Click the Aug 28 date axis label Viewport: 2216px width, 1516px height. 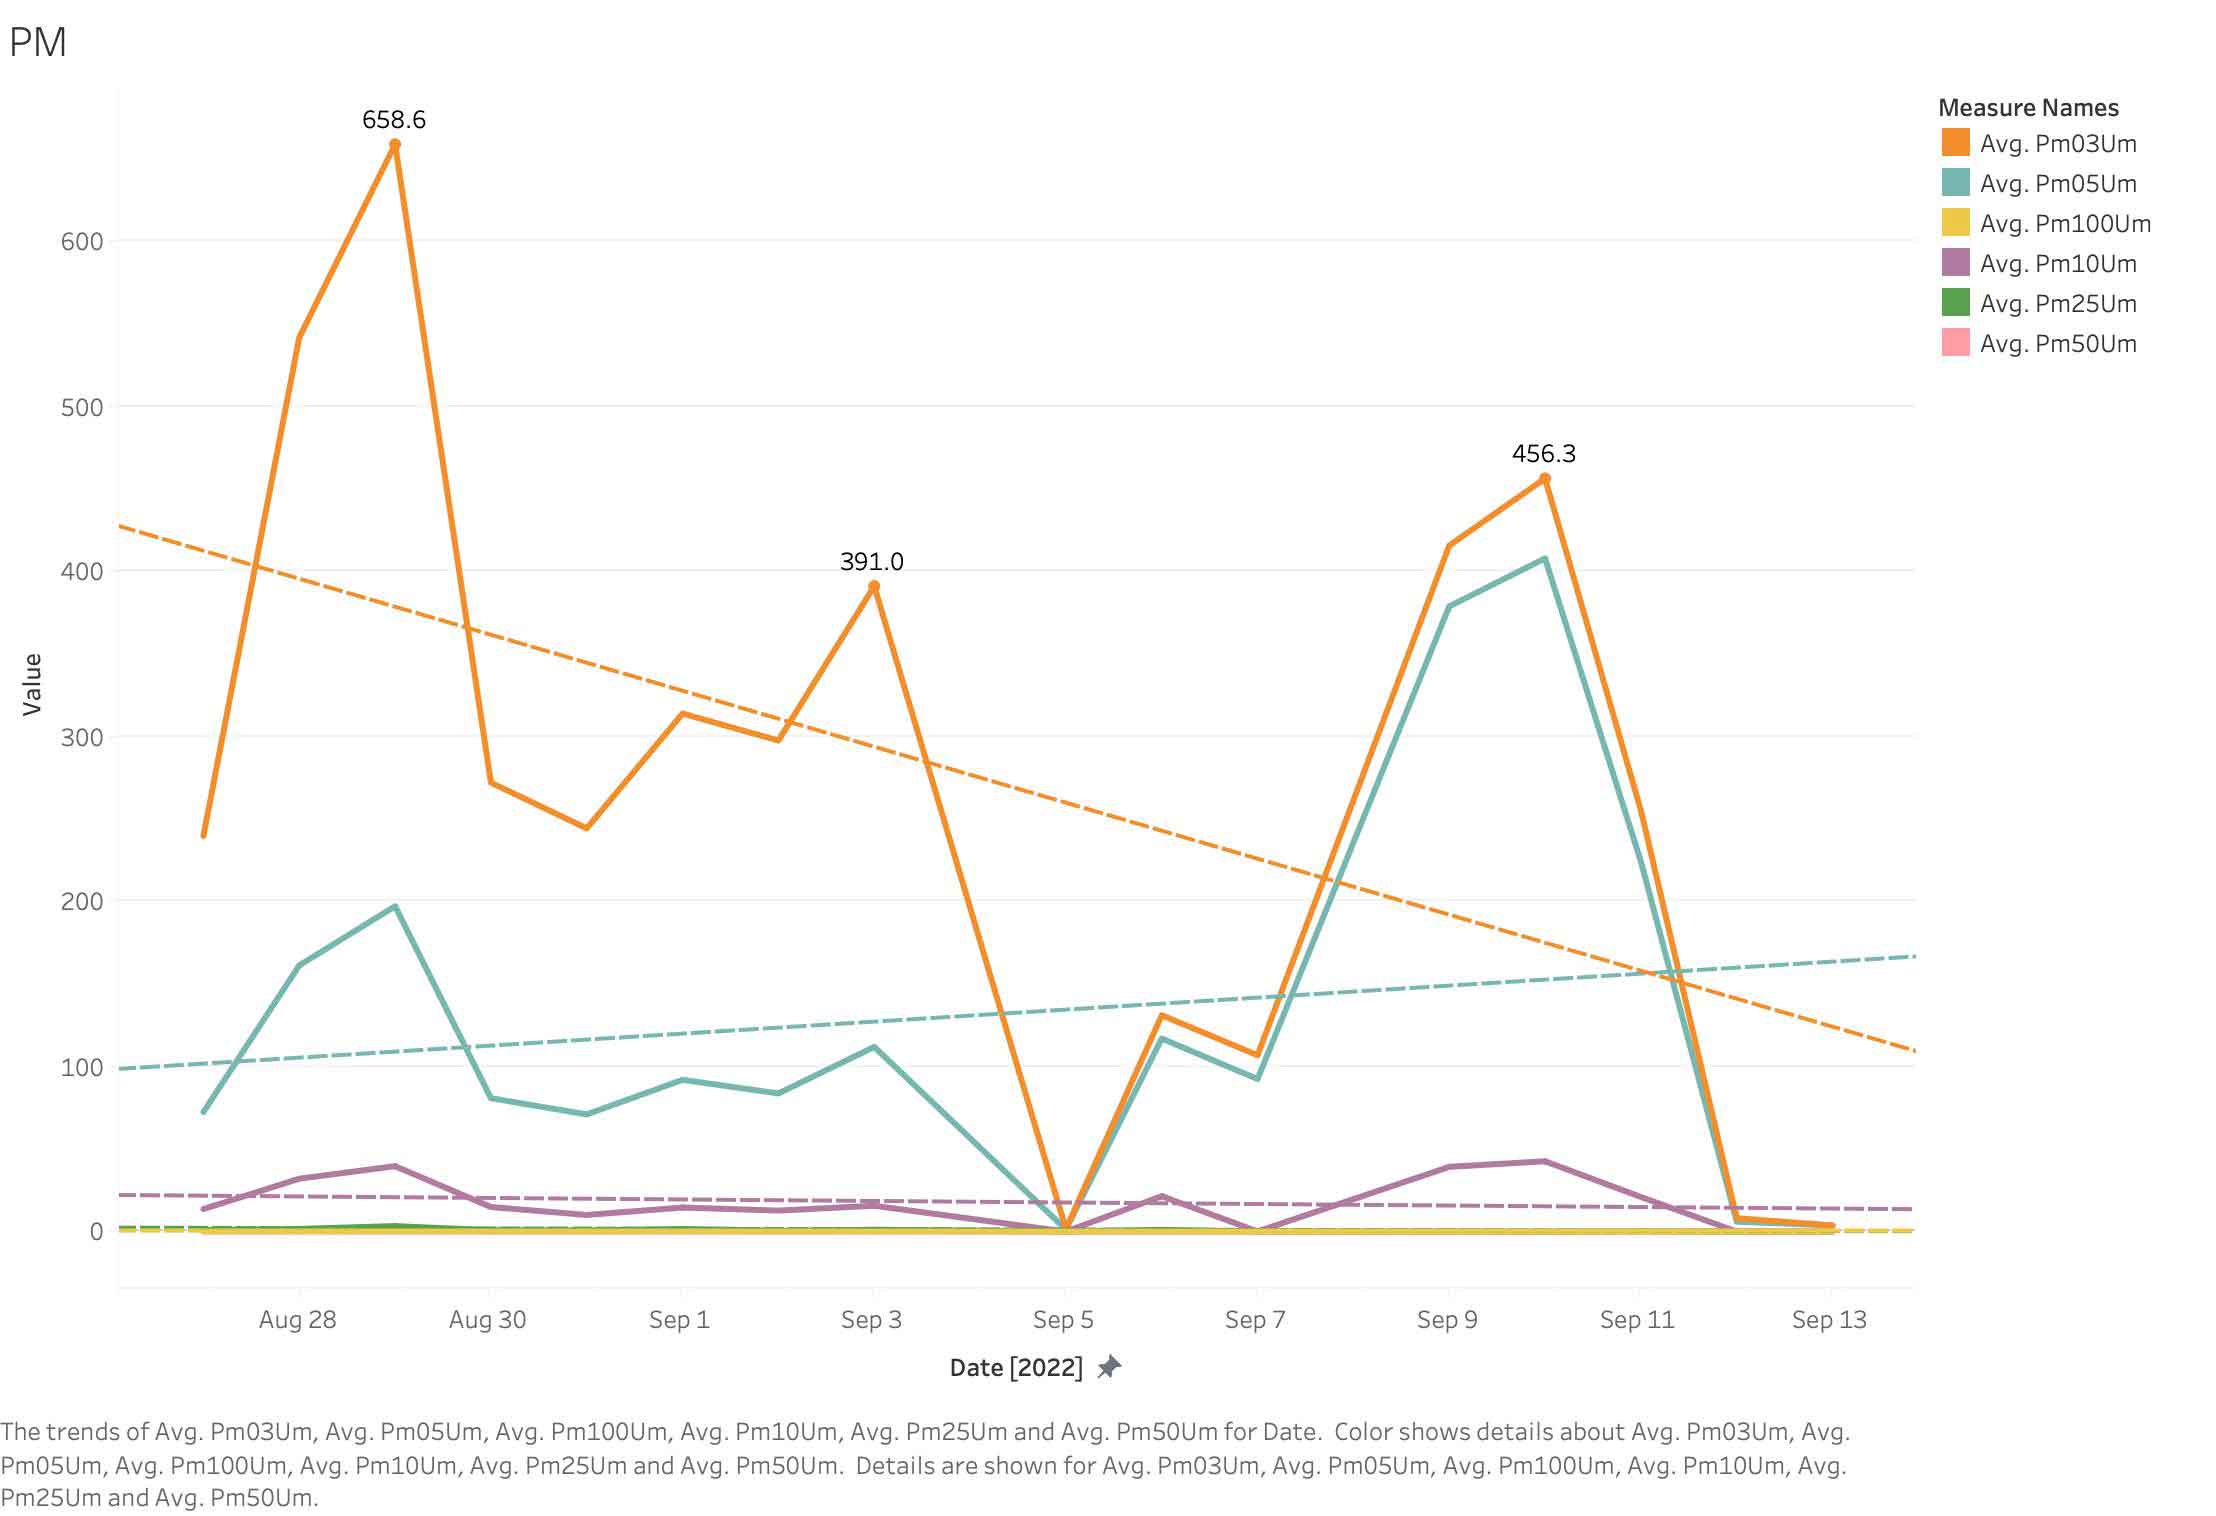297,1320
